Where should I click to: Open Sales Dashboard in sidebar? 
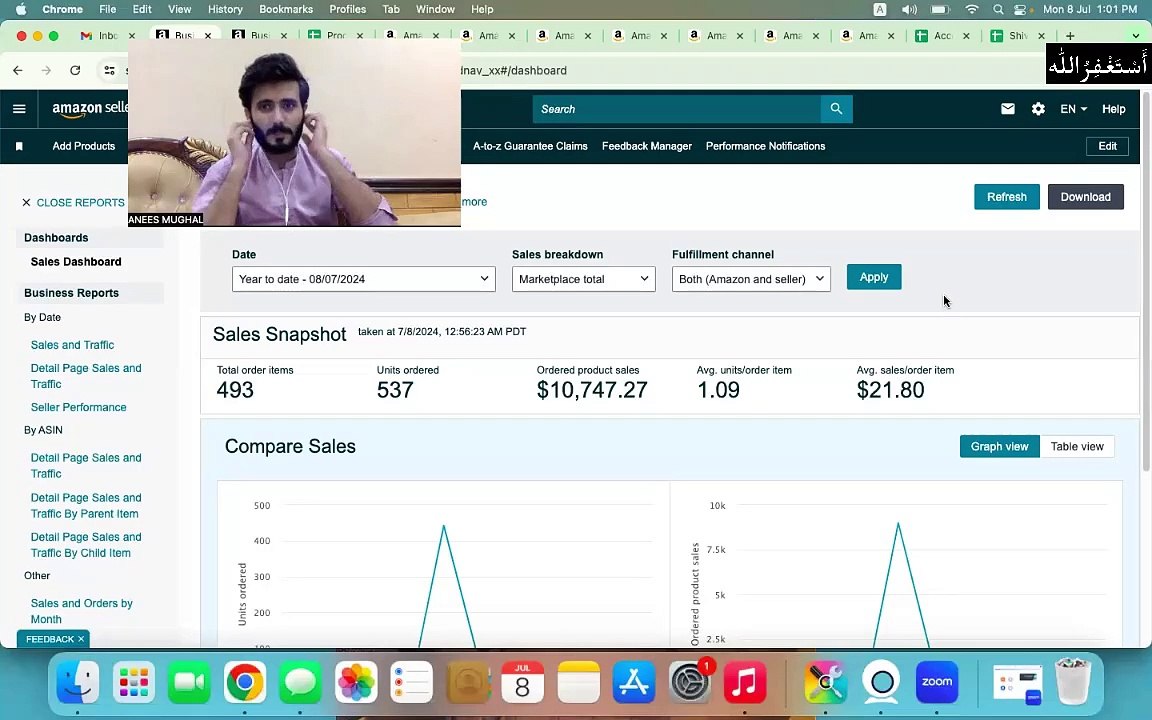coord(76,262)
